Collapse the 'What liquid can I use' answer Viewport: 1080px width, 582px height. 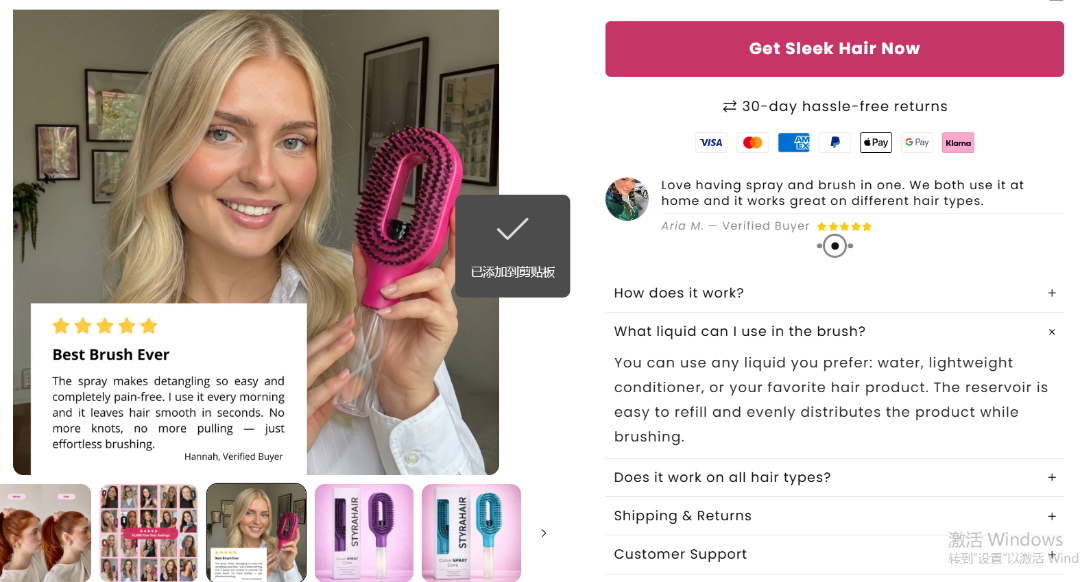pyautogui.click(x=1051, y=332)
